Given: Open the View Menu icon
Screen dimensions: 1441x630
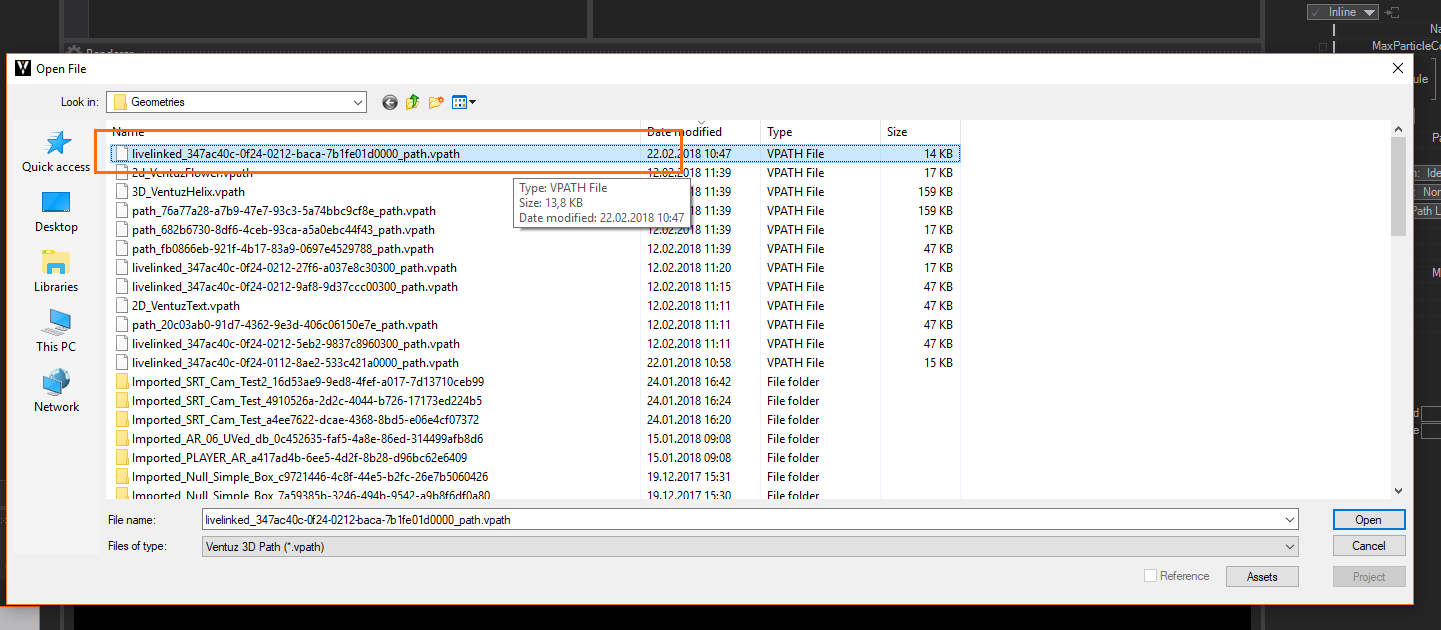Looking at the screenshot, I should [464, 102].
